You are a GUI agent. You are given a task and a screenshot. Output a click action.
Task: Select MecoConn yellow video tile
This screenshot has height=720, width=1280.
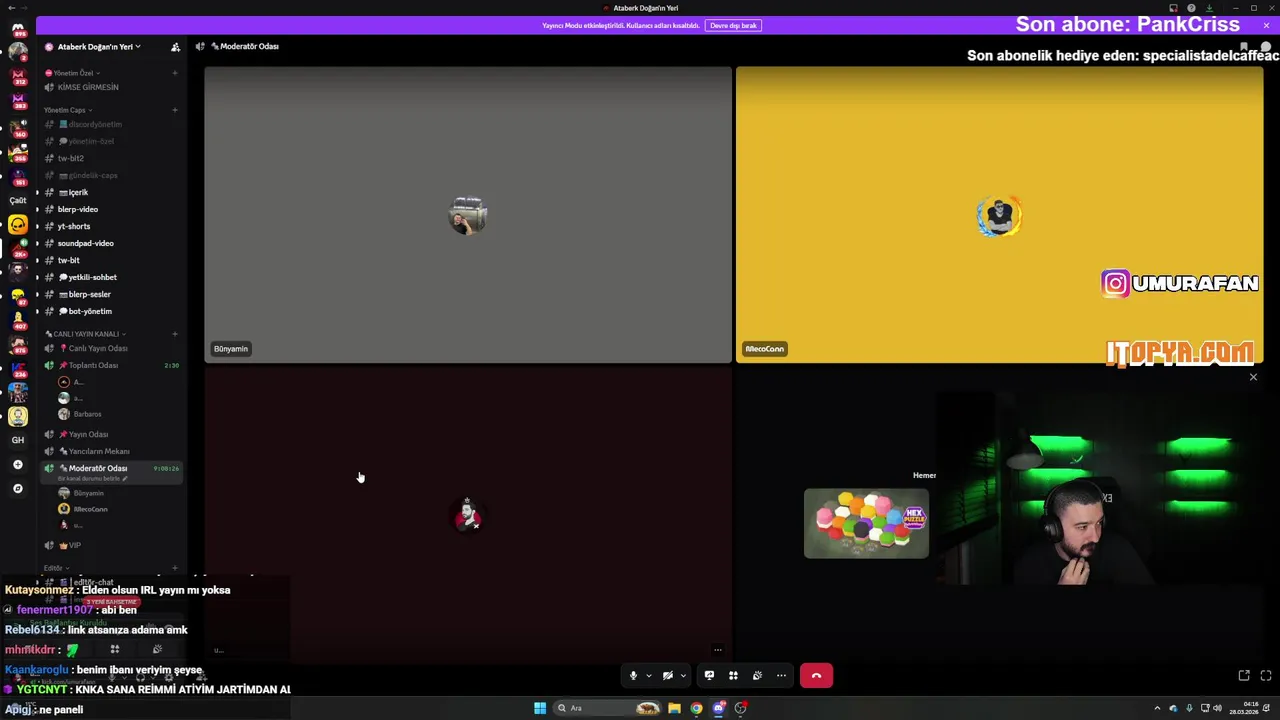coord(999,215)
